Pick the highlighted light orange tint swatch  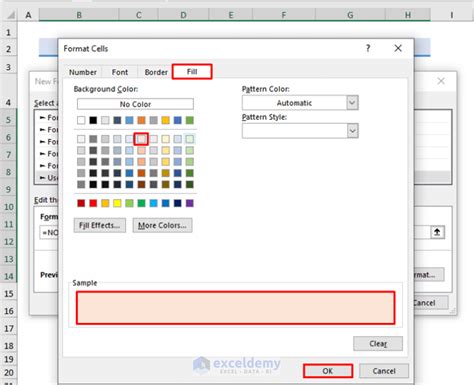141,139
